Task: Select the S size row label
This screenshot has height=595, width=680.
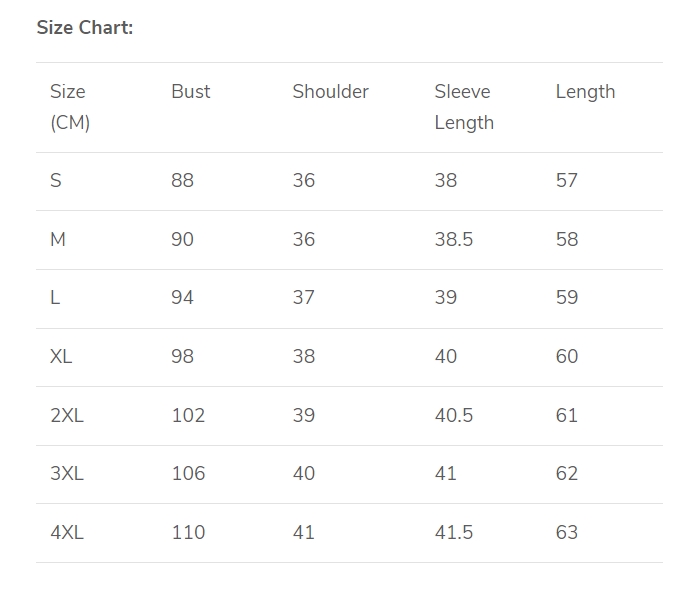Action: click(56, 181)
